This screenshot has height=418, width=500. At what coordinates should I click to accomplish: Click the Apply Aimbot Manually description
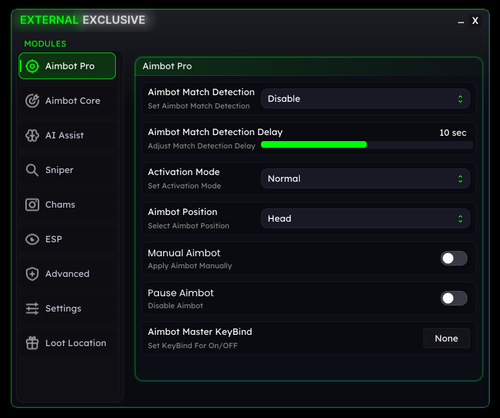190,266
